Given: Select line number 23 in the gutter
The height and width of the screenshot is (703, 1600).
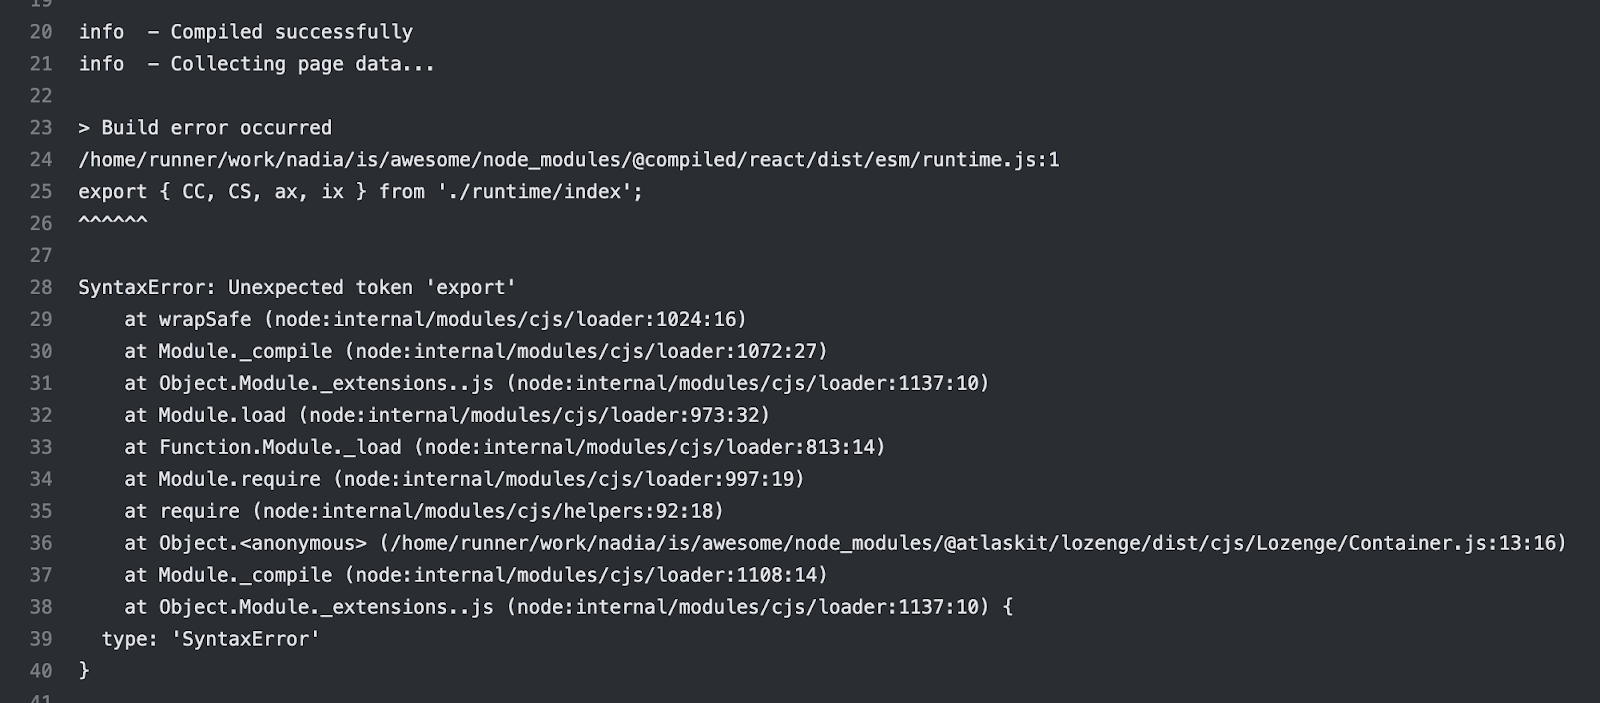Looking at the screenshot, I should coord(40,128).
